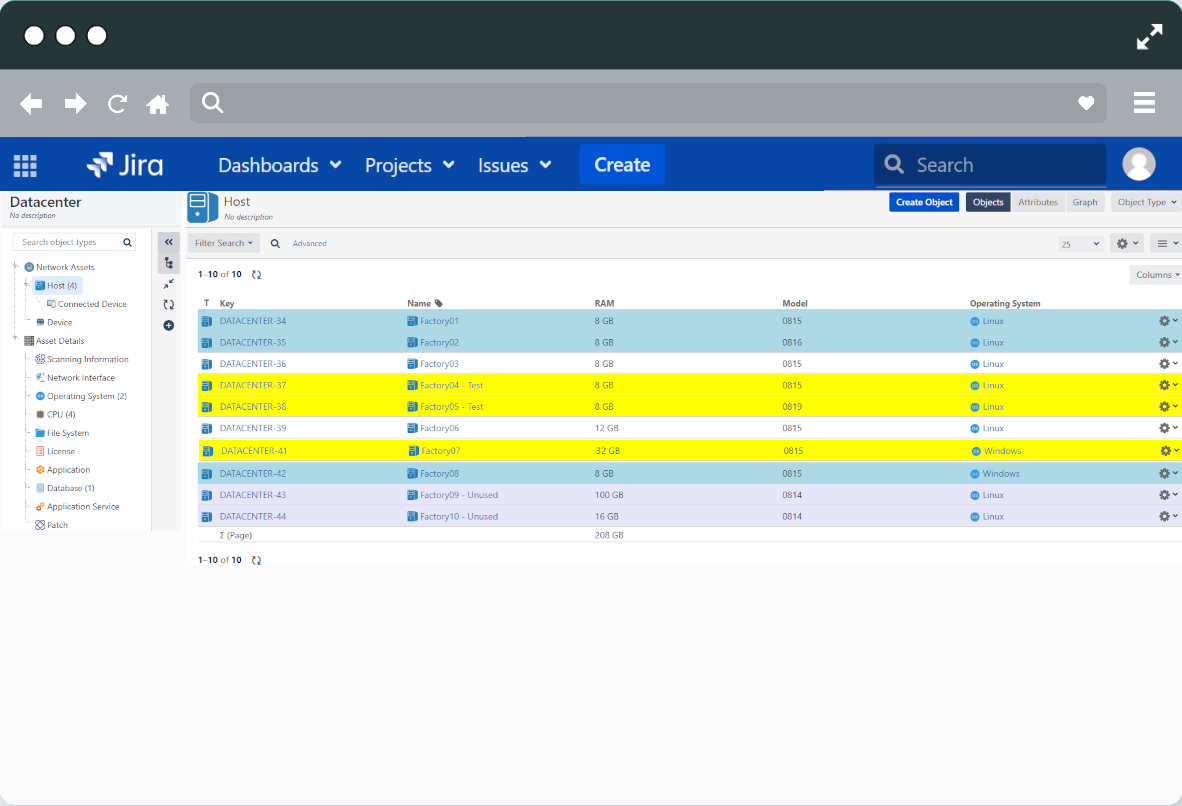Click the 100 GB RAM cell
1182x806 pixels.
[610, 495]
